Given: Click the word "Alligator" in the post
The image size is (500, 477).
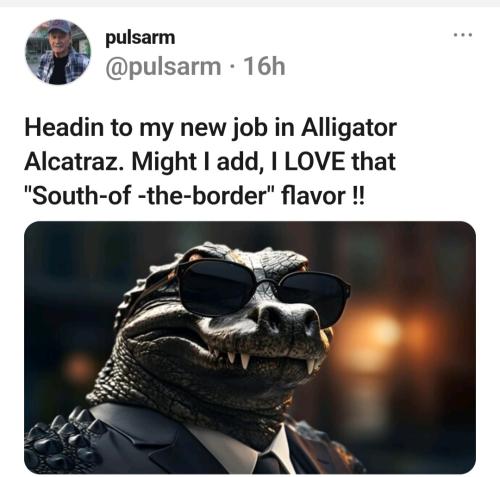Looking at the screenshot, I should click(349, 129).
